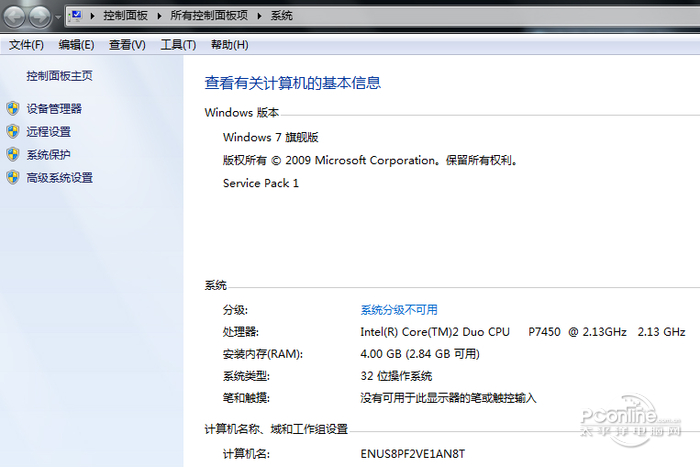This screenshot has height=467, width=700.
Task: Click the 计算机名称、域和工作组设置 section header
Action: (276, 429)
